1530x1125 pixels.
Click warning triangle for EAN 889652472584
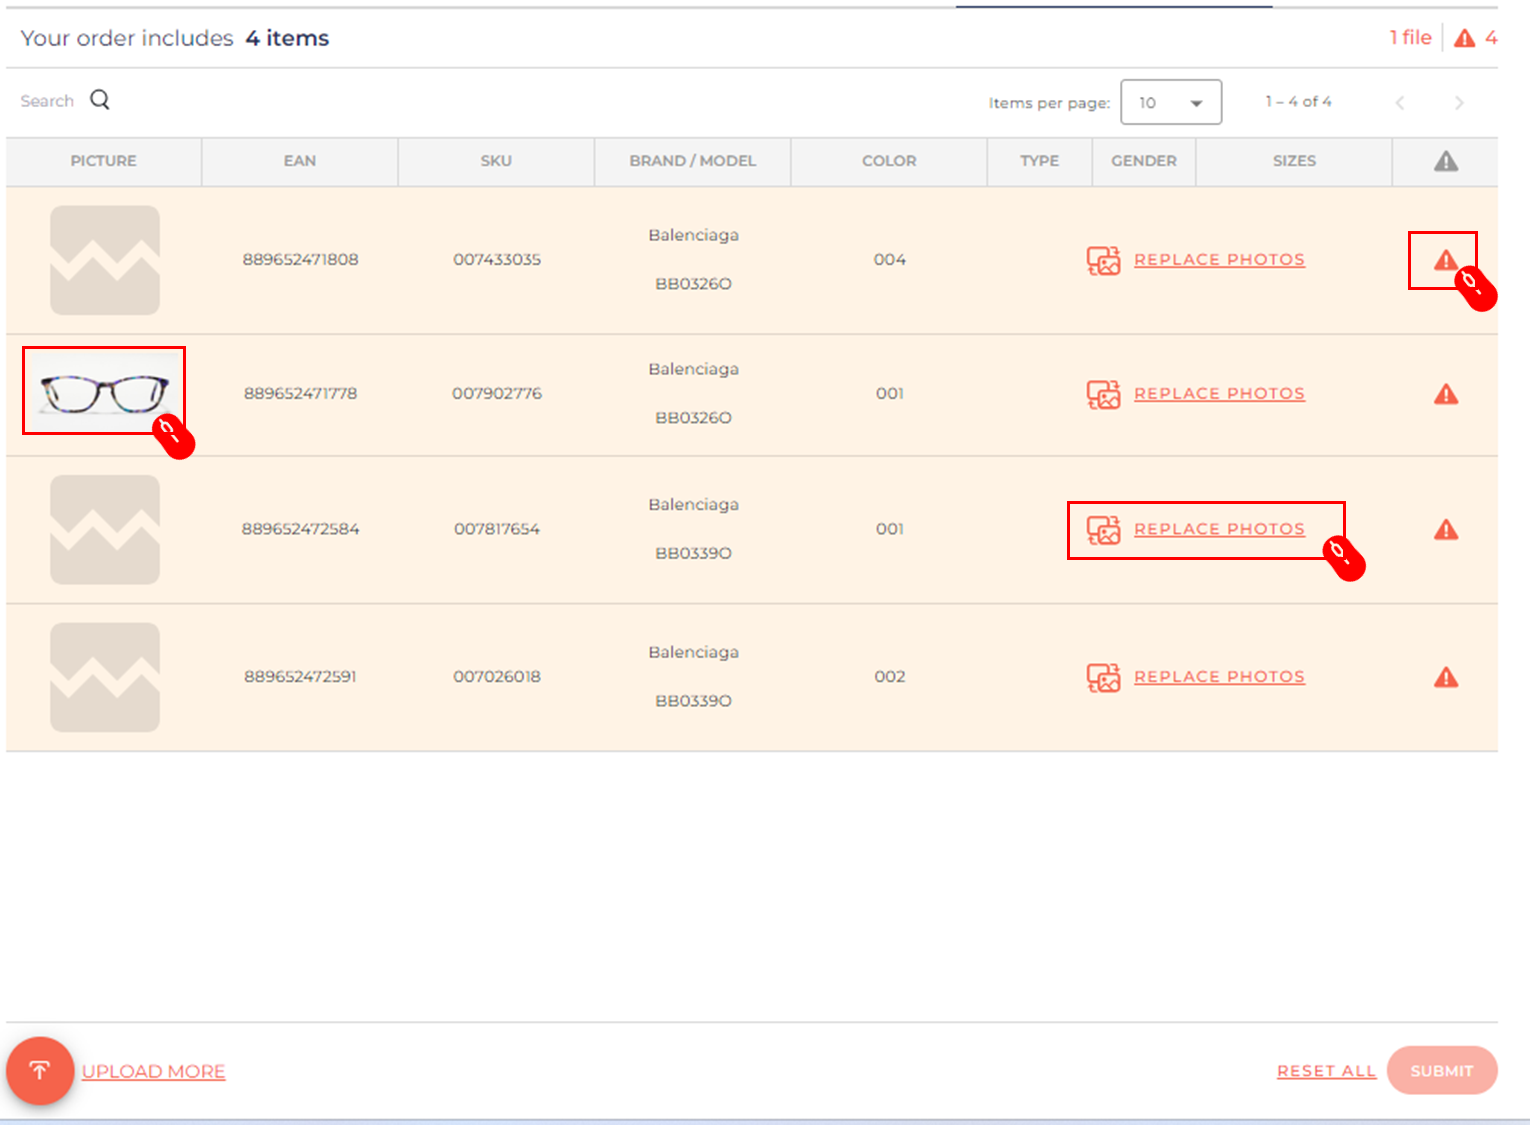pos(1445,530)
